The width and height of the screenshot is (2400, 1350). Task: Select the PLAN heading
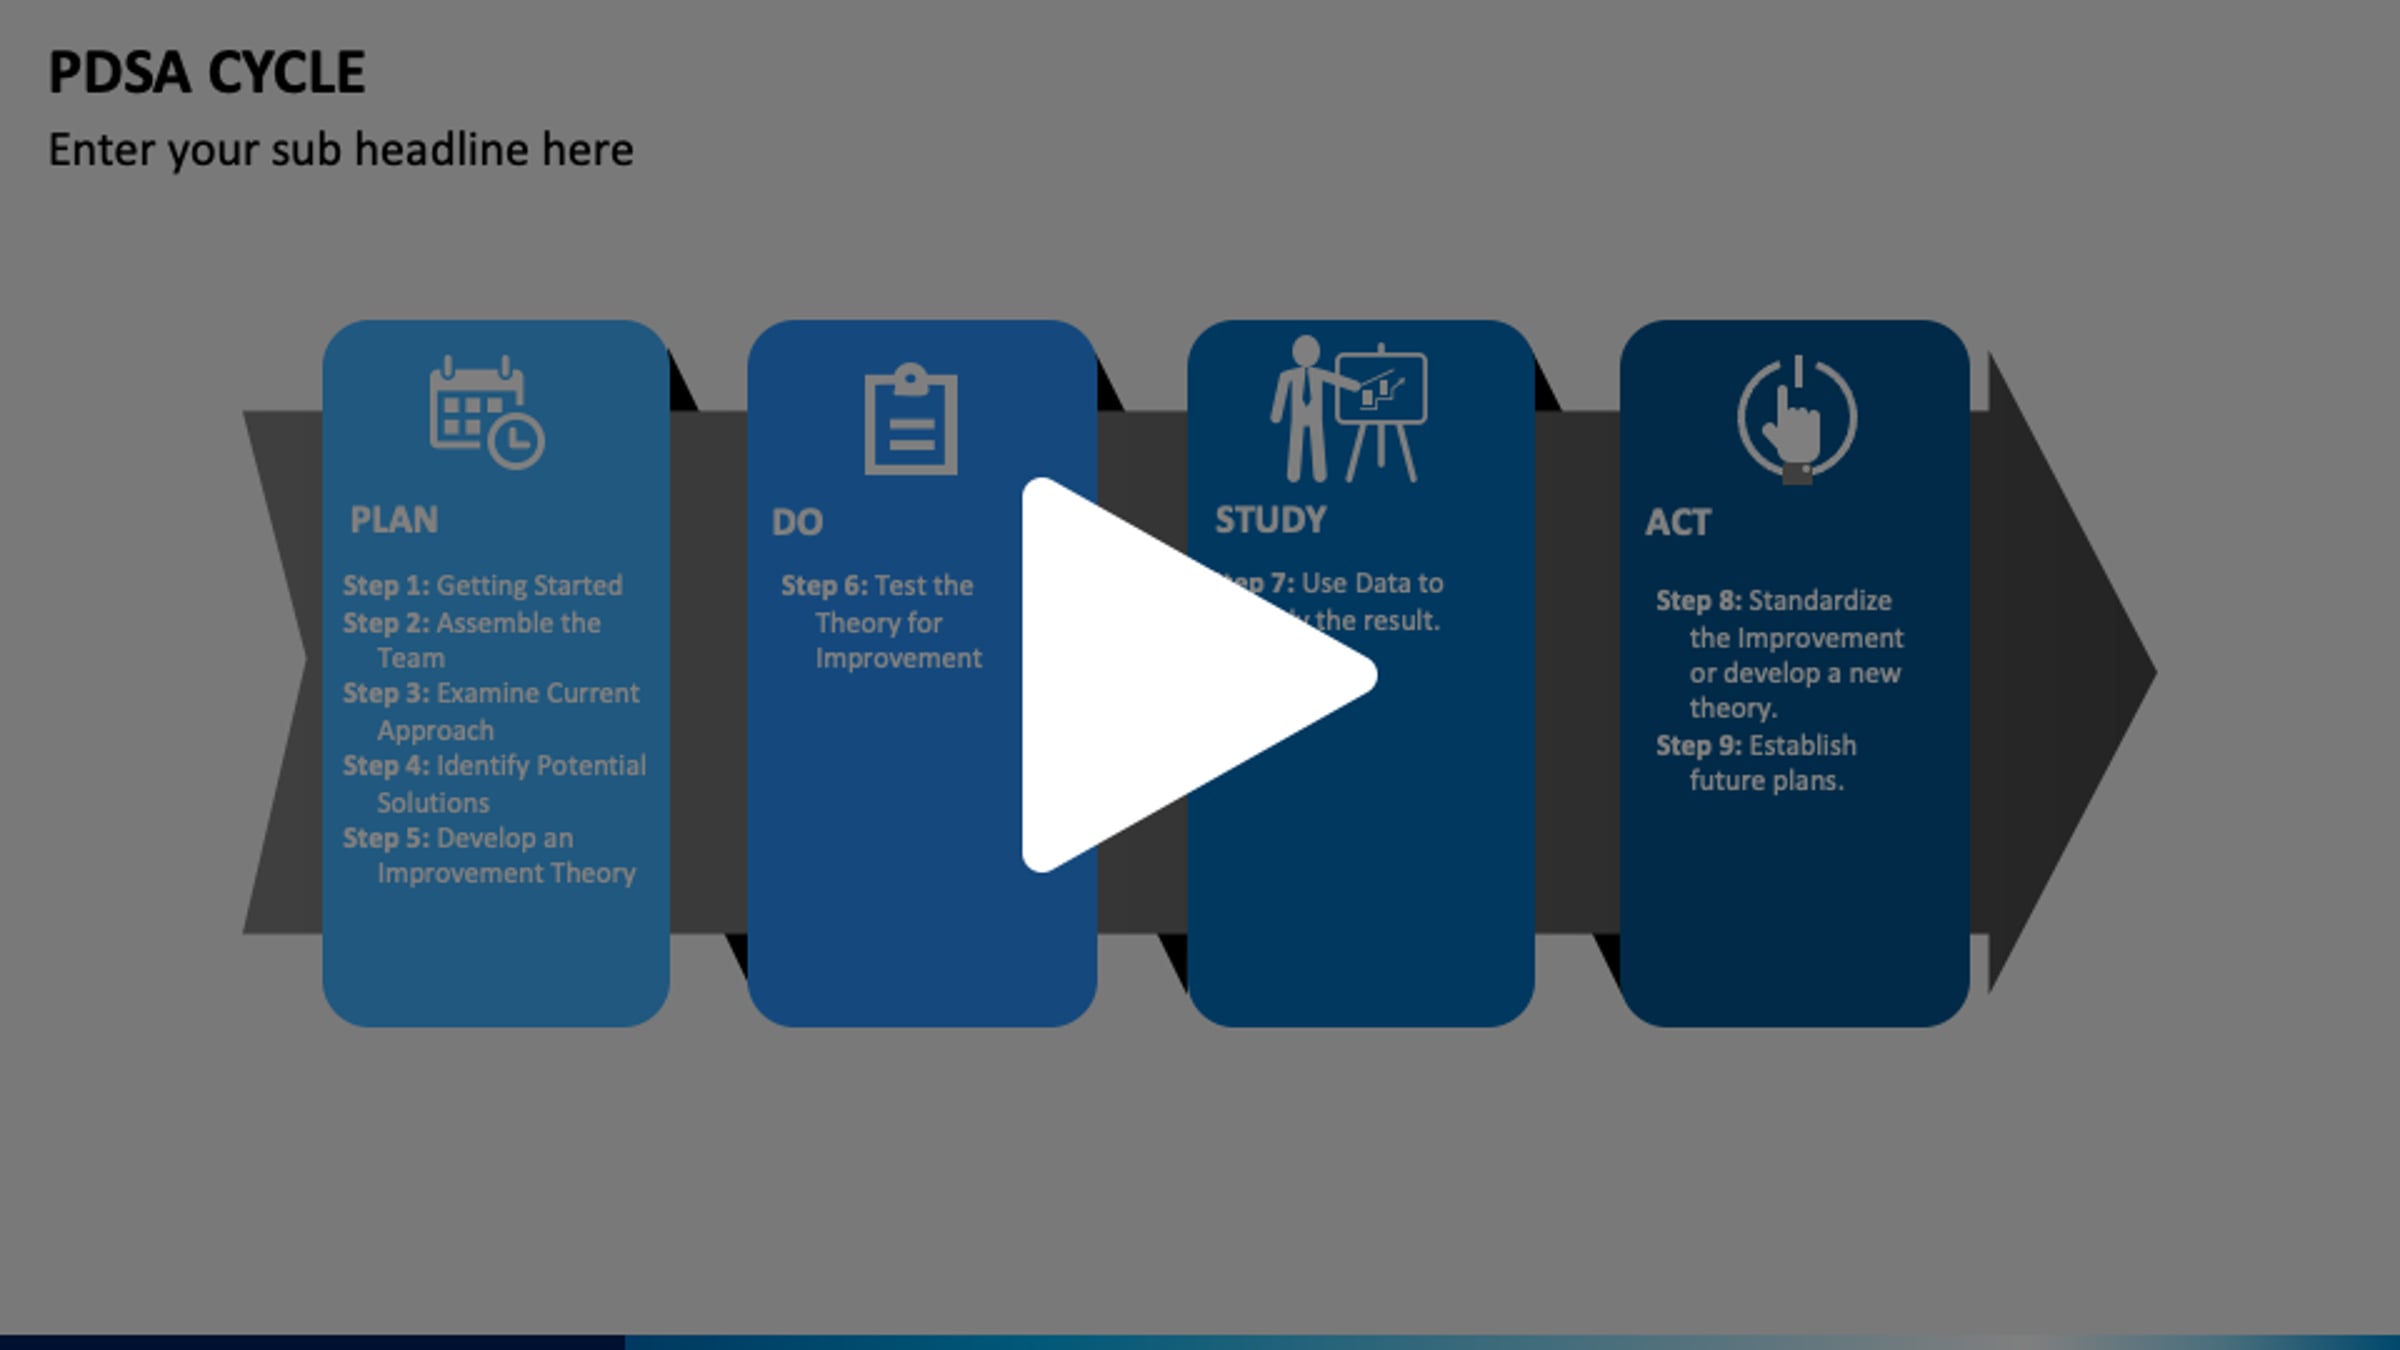[x=394, y=520]
